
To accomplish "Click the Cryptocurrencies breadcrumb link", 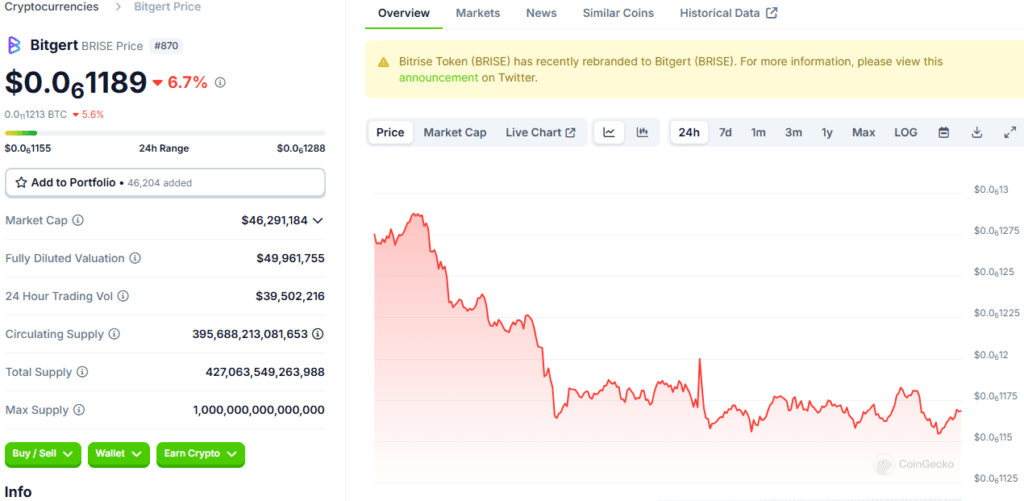I will 52,7.
